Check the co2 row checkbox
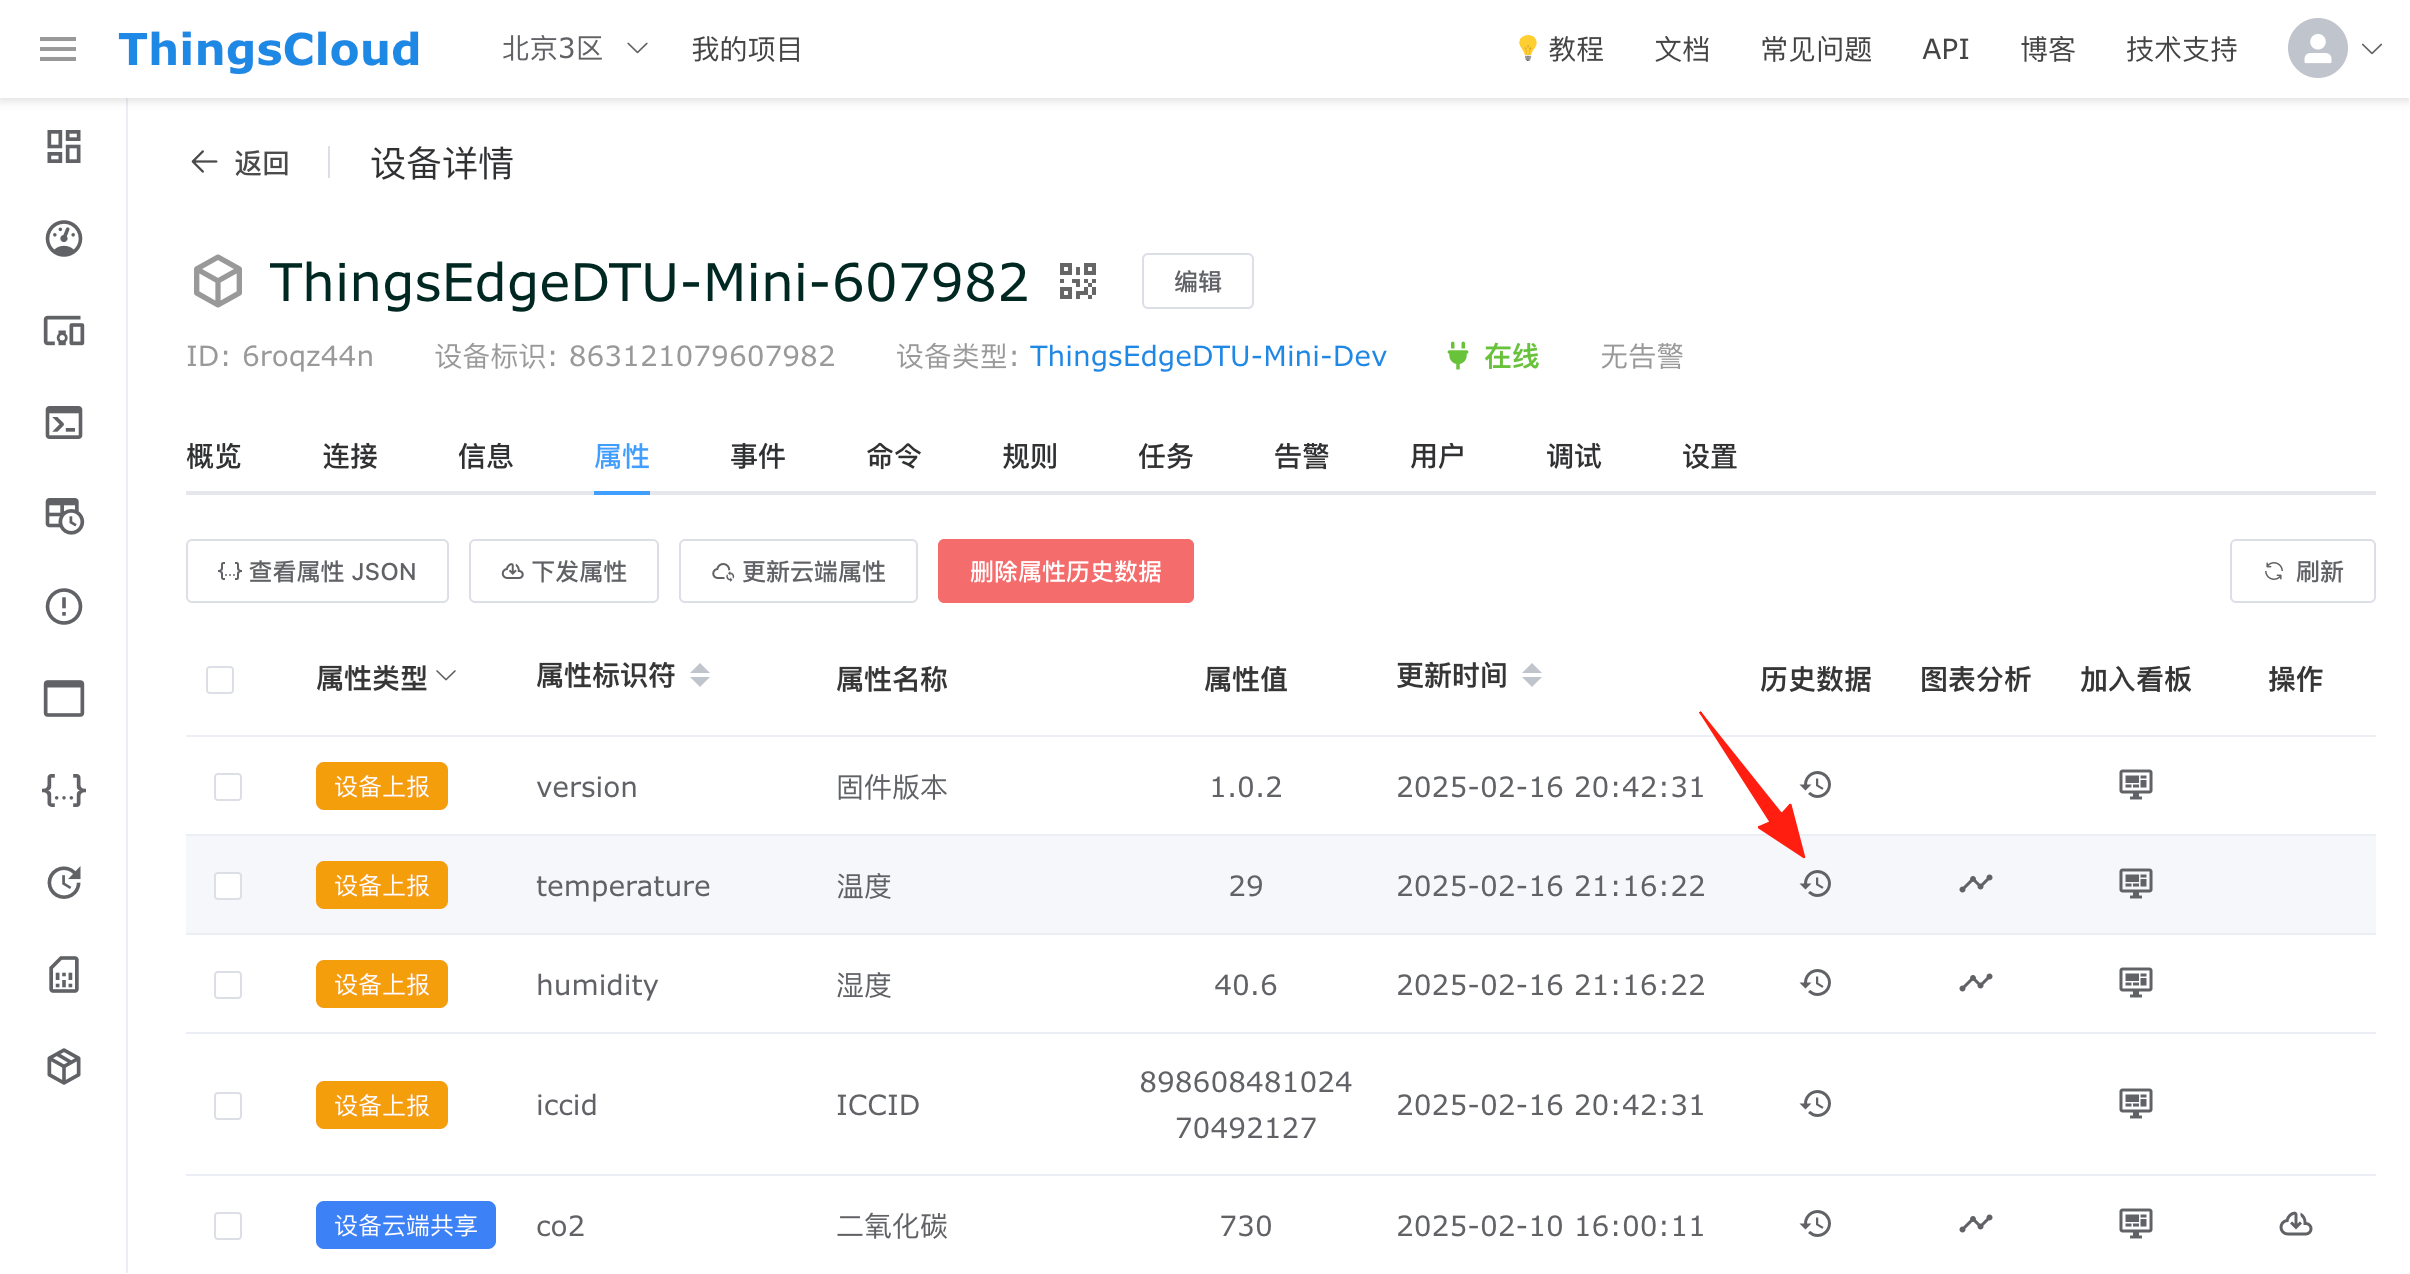This screenshot has height=1274, width=2410. coord(228,1226)
